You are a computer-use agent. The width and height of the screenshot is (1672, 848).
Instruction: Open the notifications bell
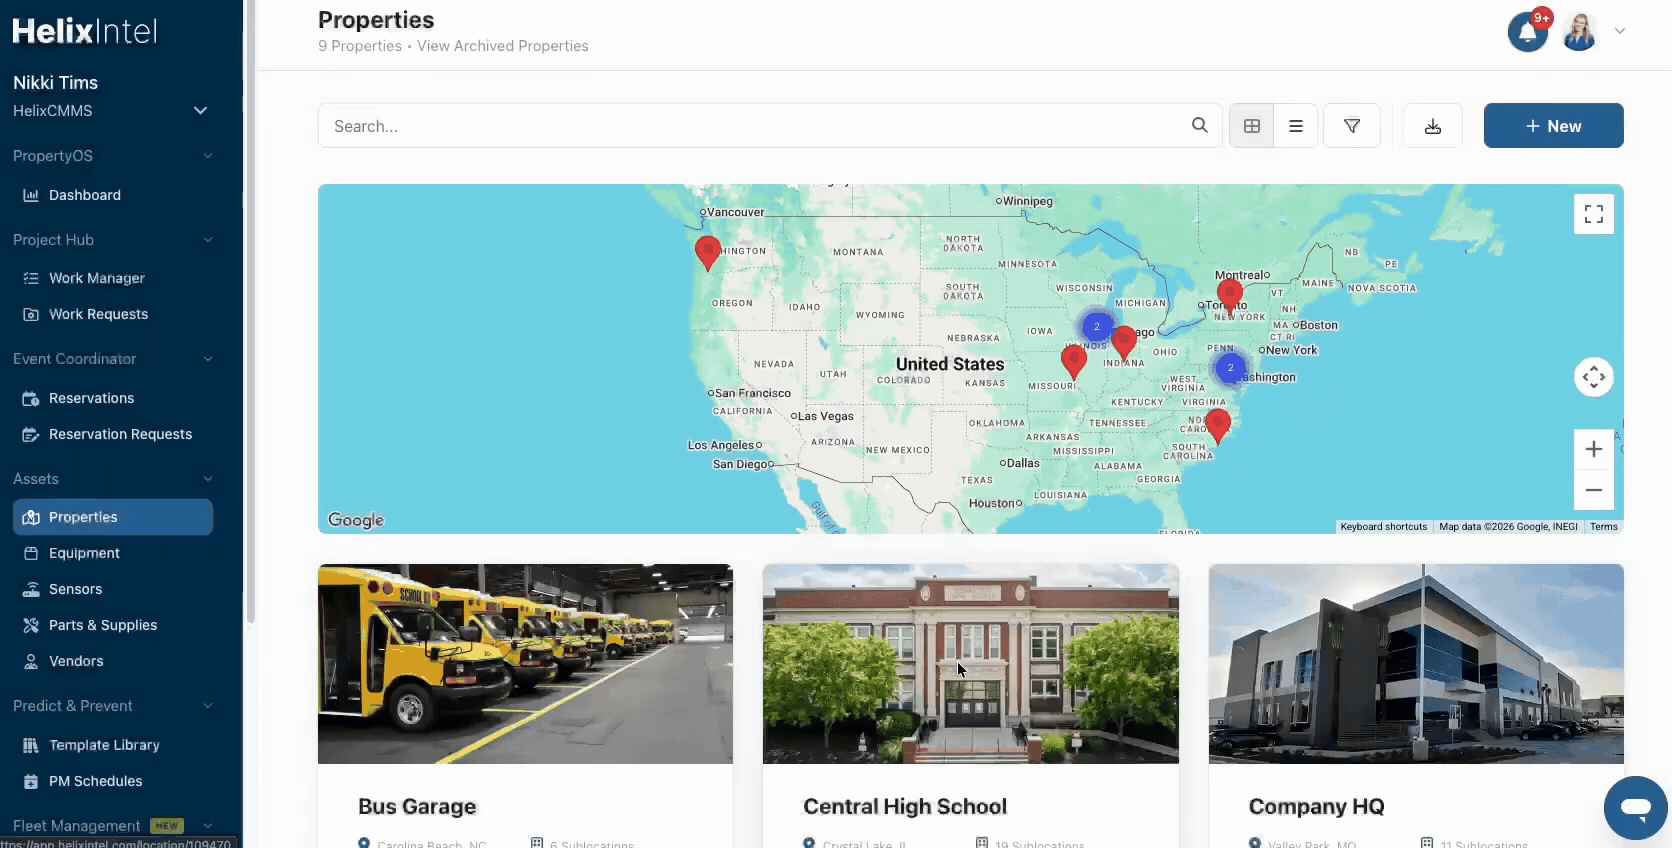point(1527,32)
